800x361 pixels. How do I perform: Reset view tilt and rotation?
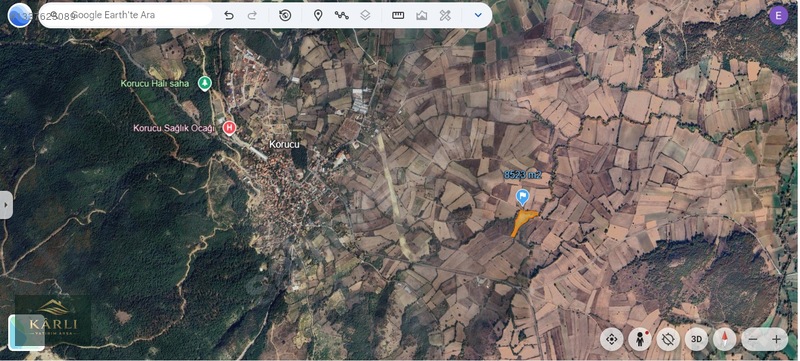pos(668,339)
